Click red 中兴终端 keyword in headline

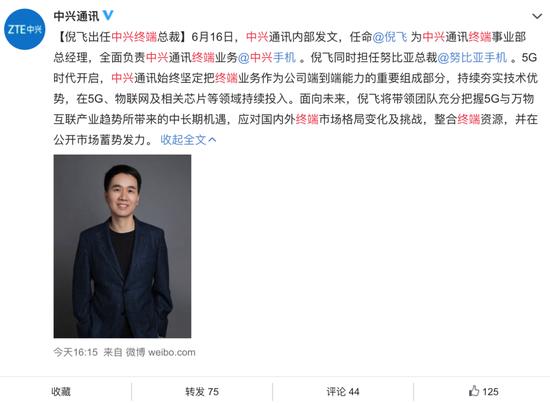(134, 36)
